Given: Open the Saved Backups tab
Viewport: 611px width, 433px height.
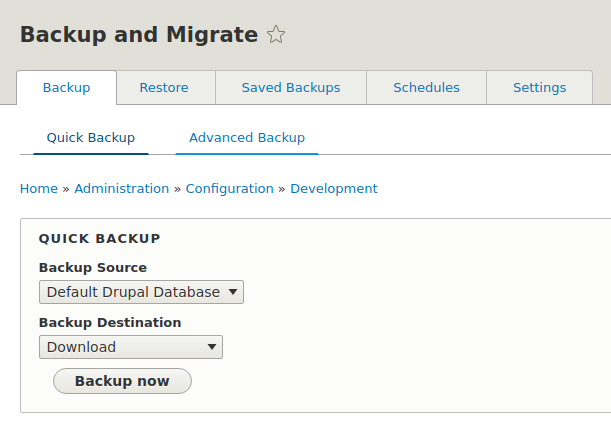Looking at the screenshot, I should click(291, 88).
